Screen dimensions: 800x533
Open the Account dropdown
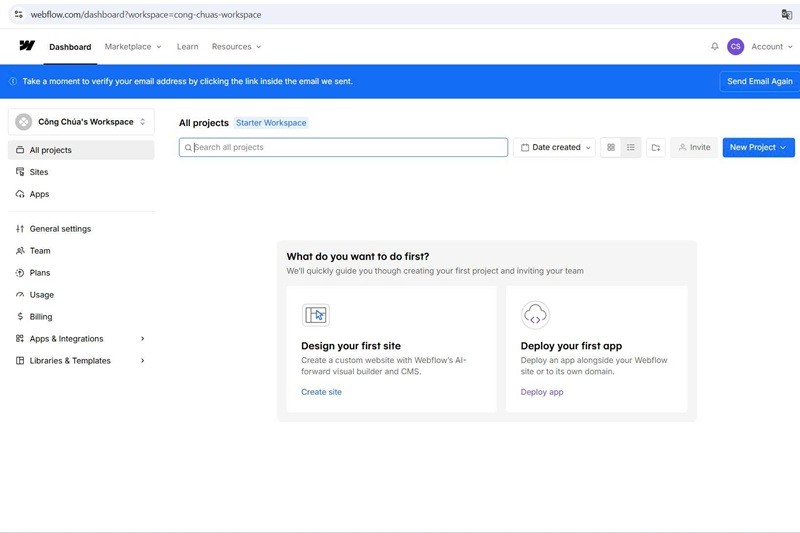(x=772, y=46)
